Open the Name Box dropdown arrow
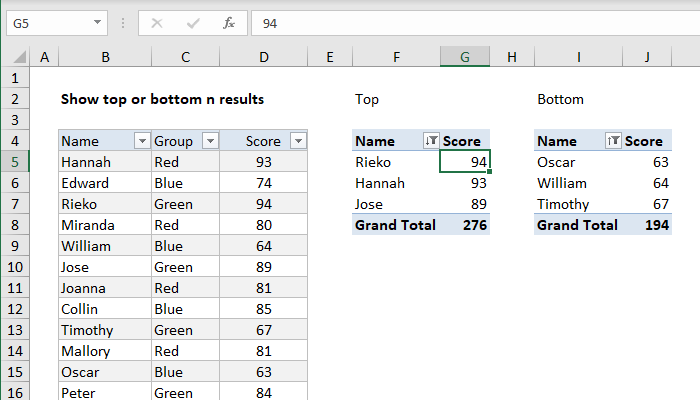The width and height of the screenshot is (700, 400). point(97,22)
